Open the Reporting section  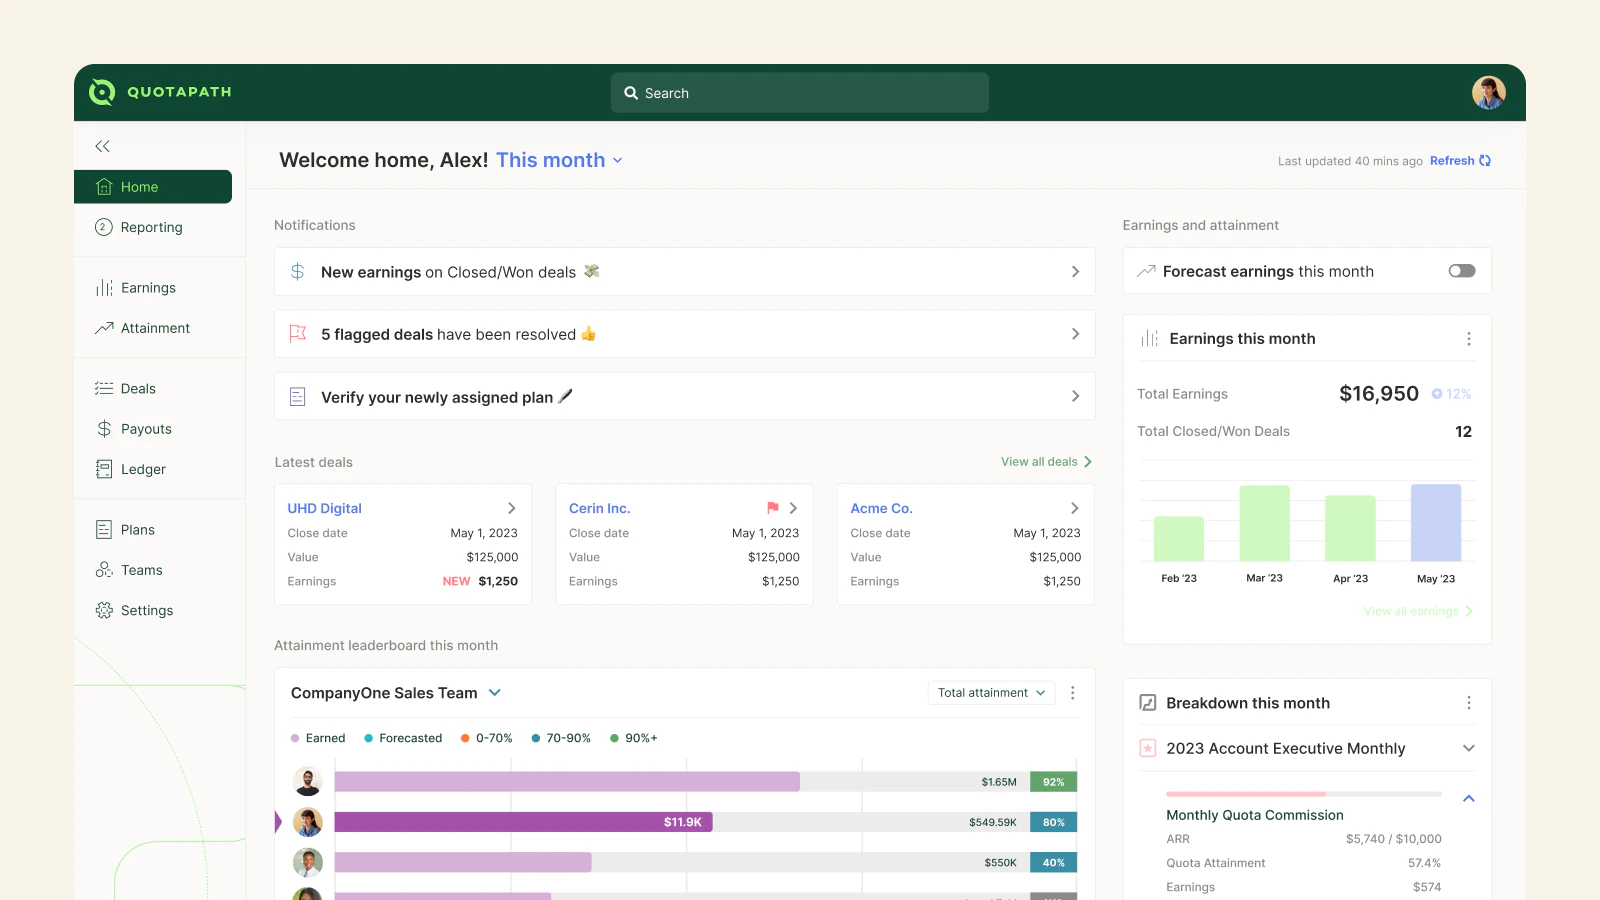(150, 227)
